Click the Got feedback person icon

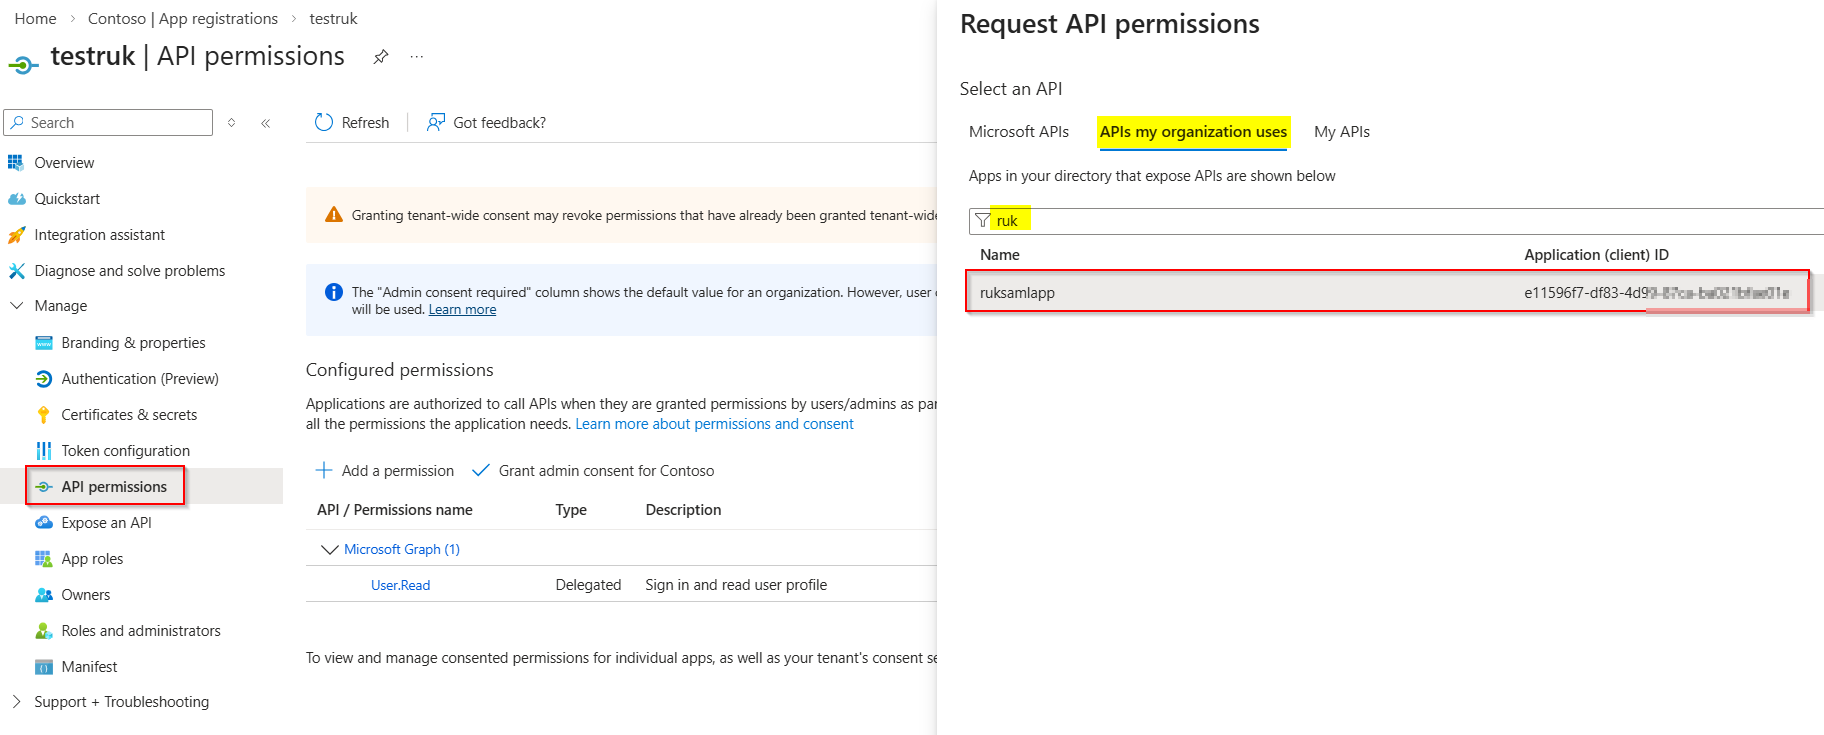tap(436, 122)
